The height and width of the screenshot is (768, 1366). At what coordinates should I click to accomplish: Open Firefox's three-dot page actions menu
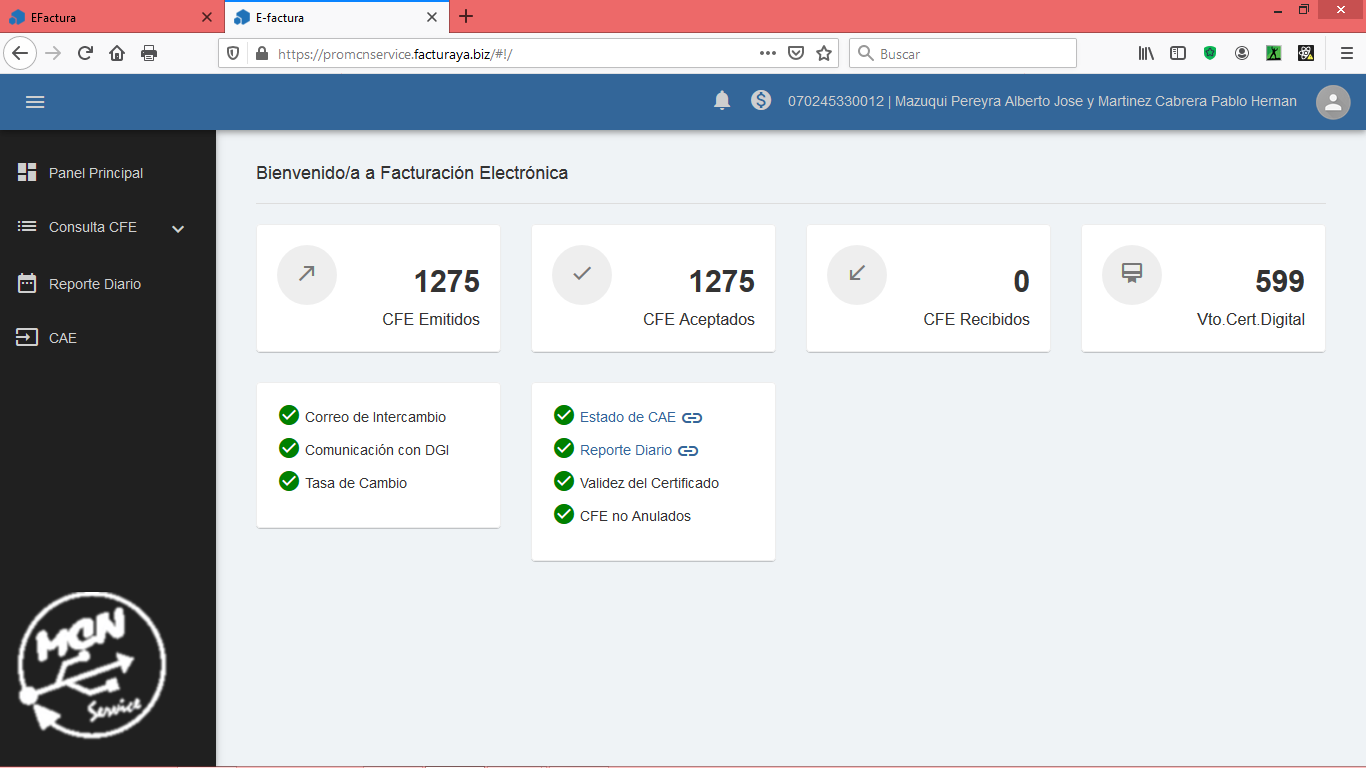(x=767, y=54)
